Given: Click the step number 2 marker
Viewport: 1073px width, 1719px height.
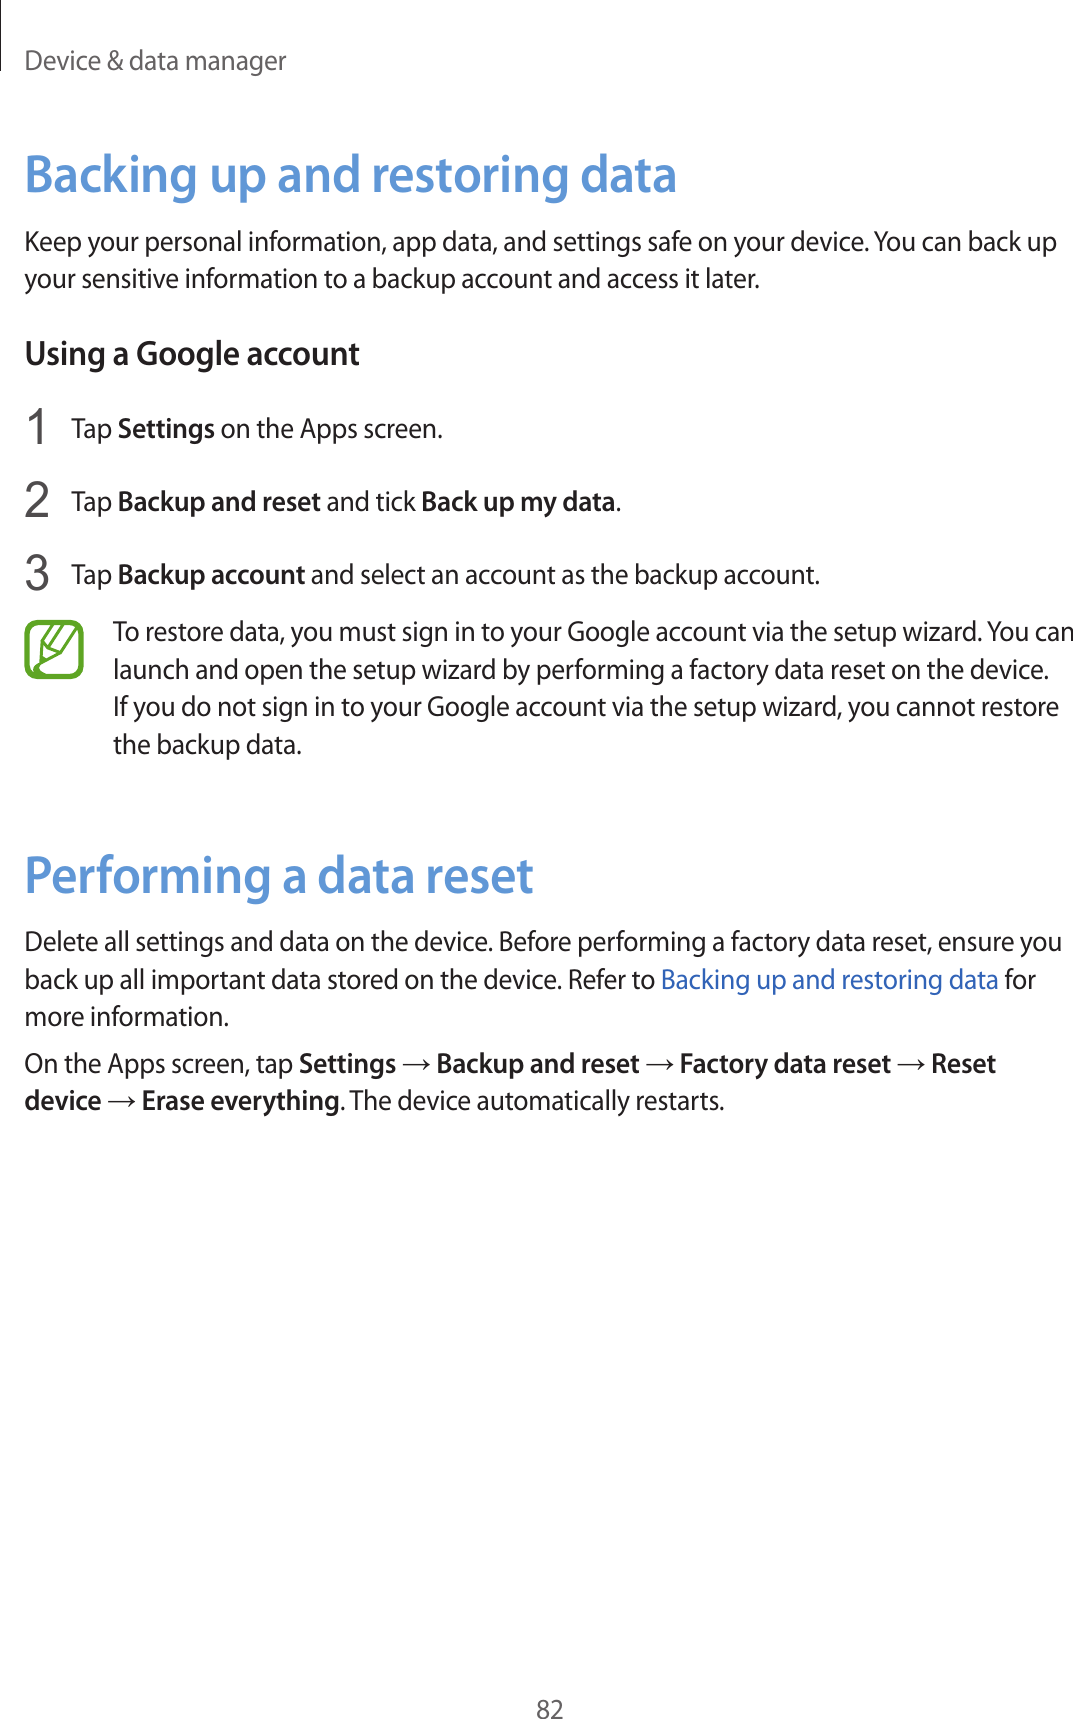Looking at the screenshot, I should (37, 501).
